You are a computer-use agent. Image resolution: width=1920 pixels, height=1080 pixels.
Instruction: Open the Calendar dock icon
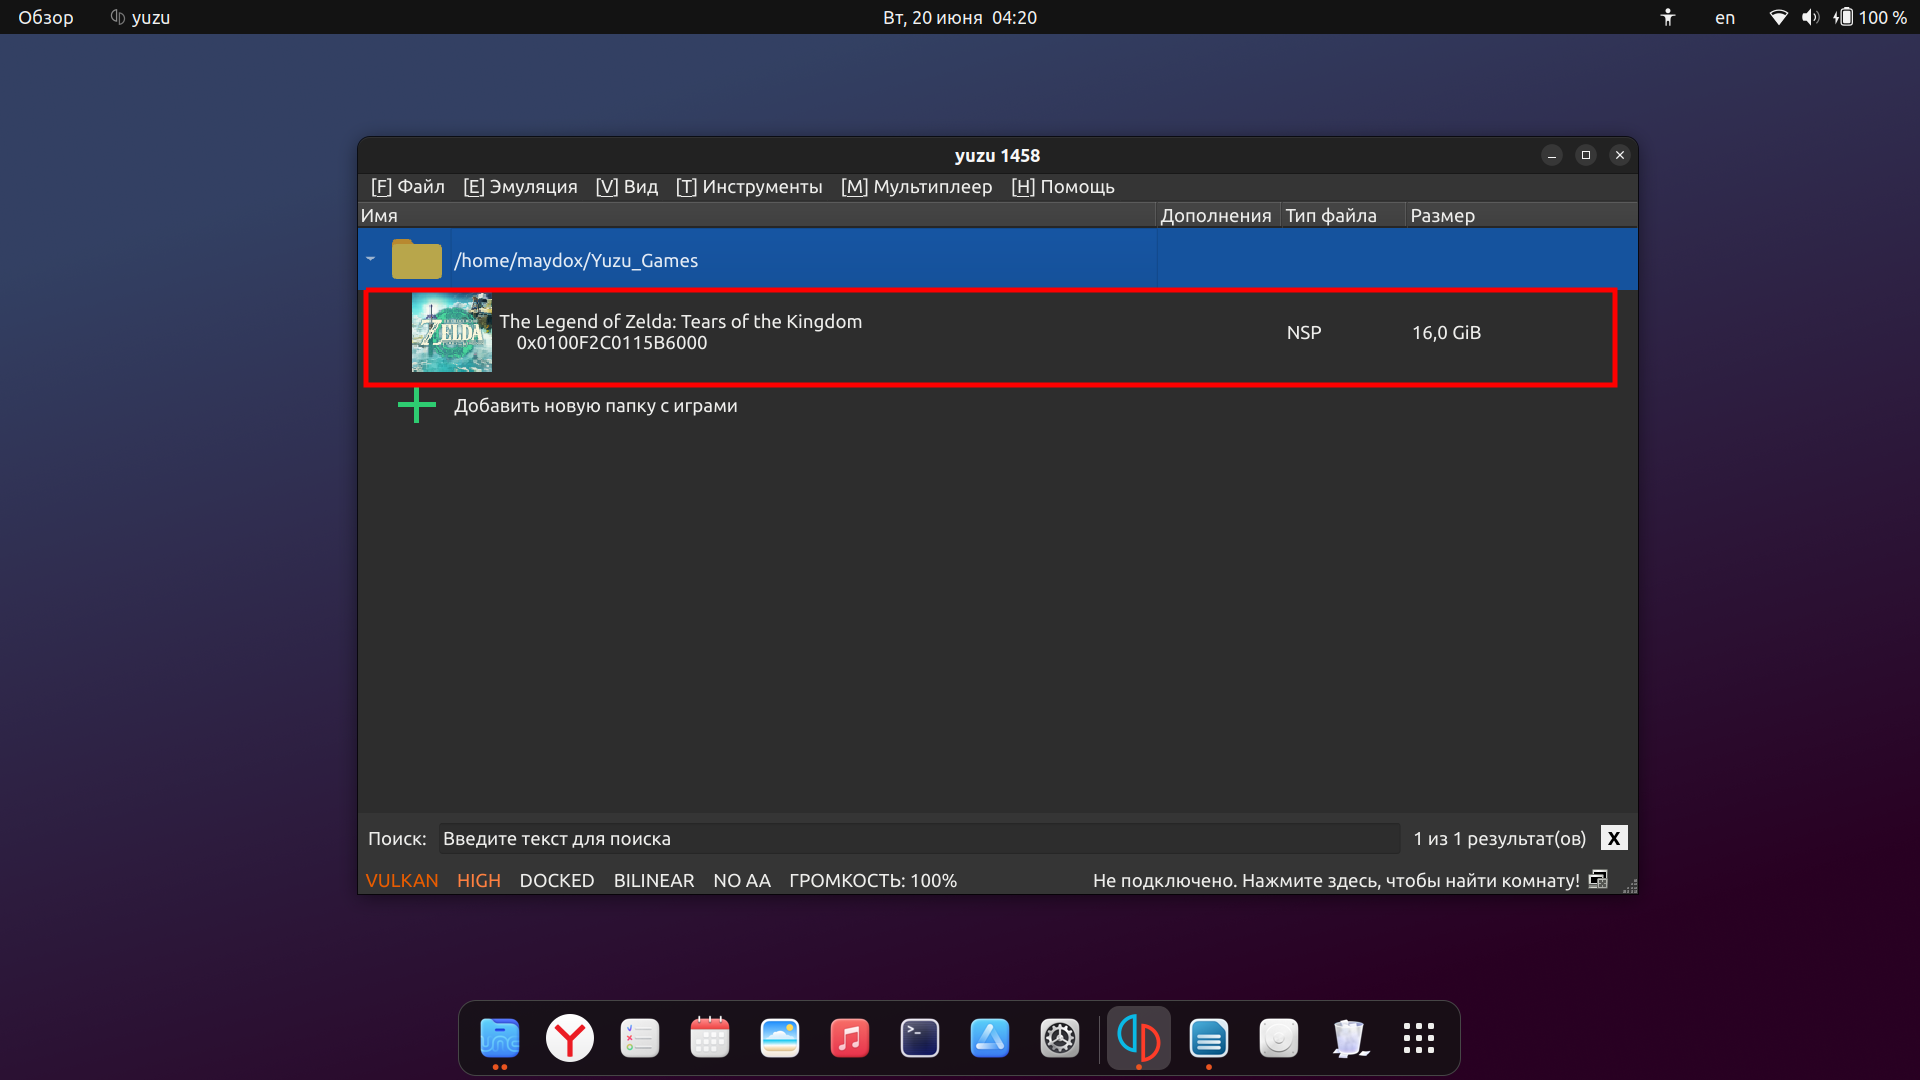(x=710, y=1038)
